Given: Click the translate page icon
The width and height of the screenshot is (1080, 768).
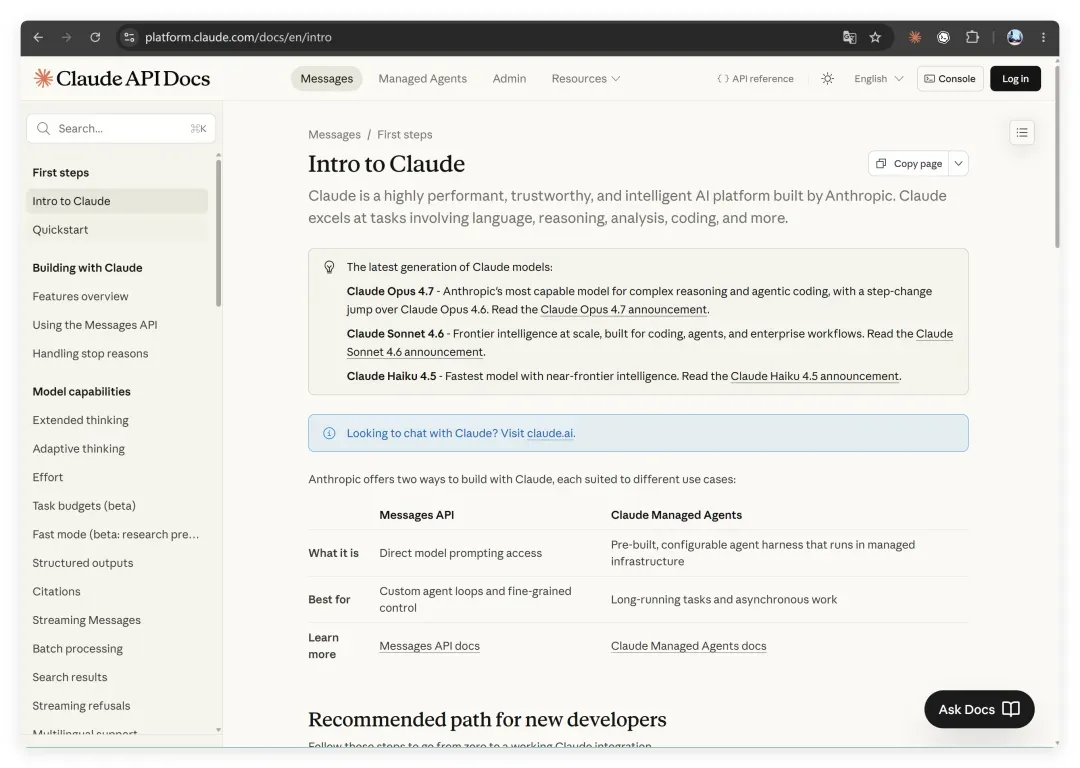Looking at the screenshot, I should [849, 37].
